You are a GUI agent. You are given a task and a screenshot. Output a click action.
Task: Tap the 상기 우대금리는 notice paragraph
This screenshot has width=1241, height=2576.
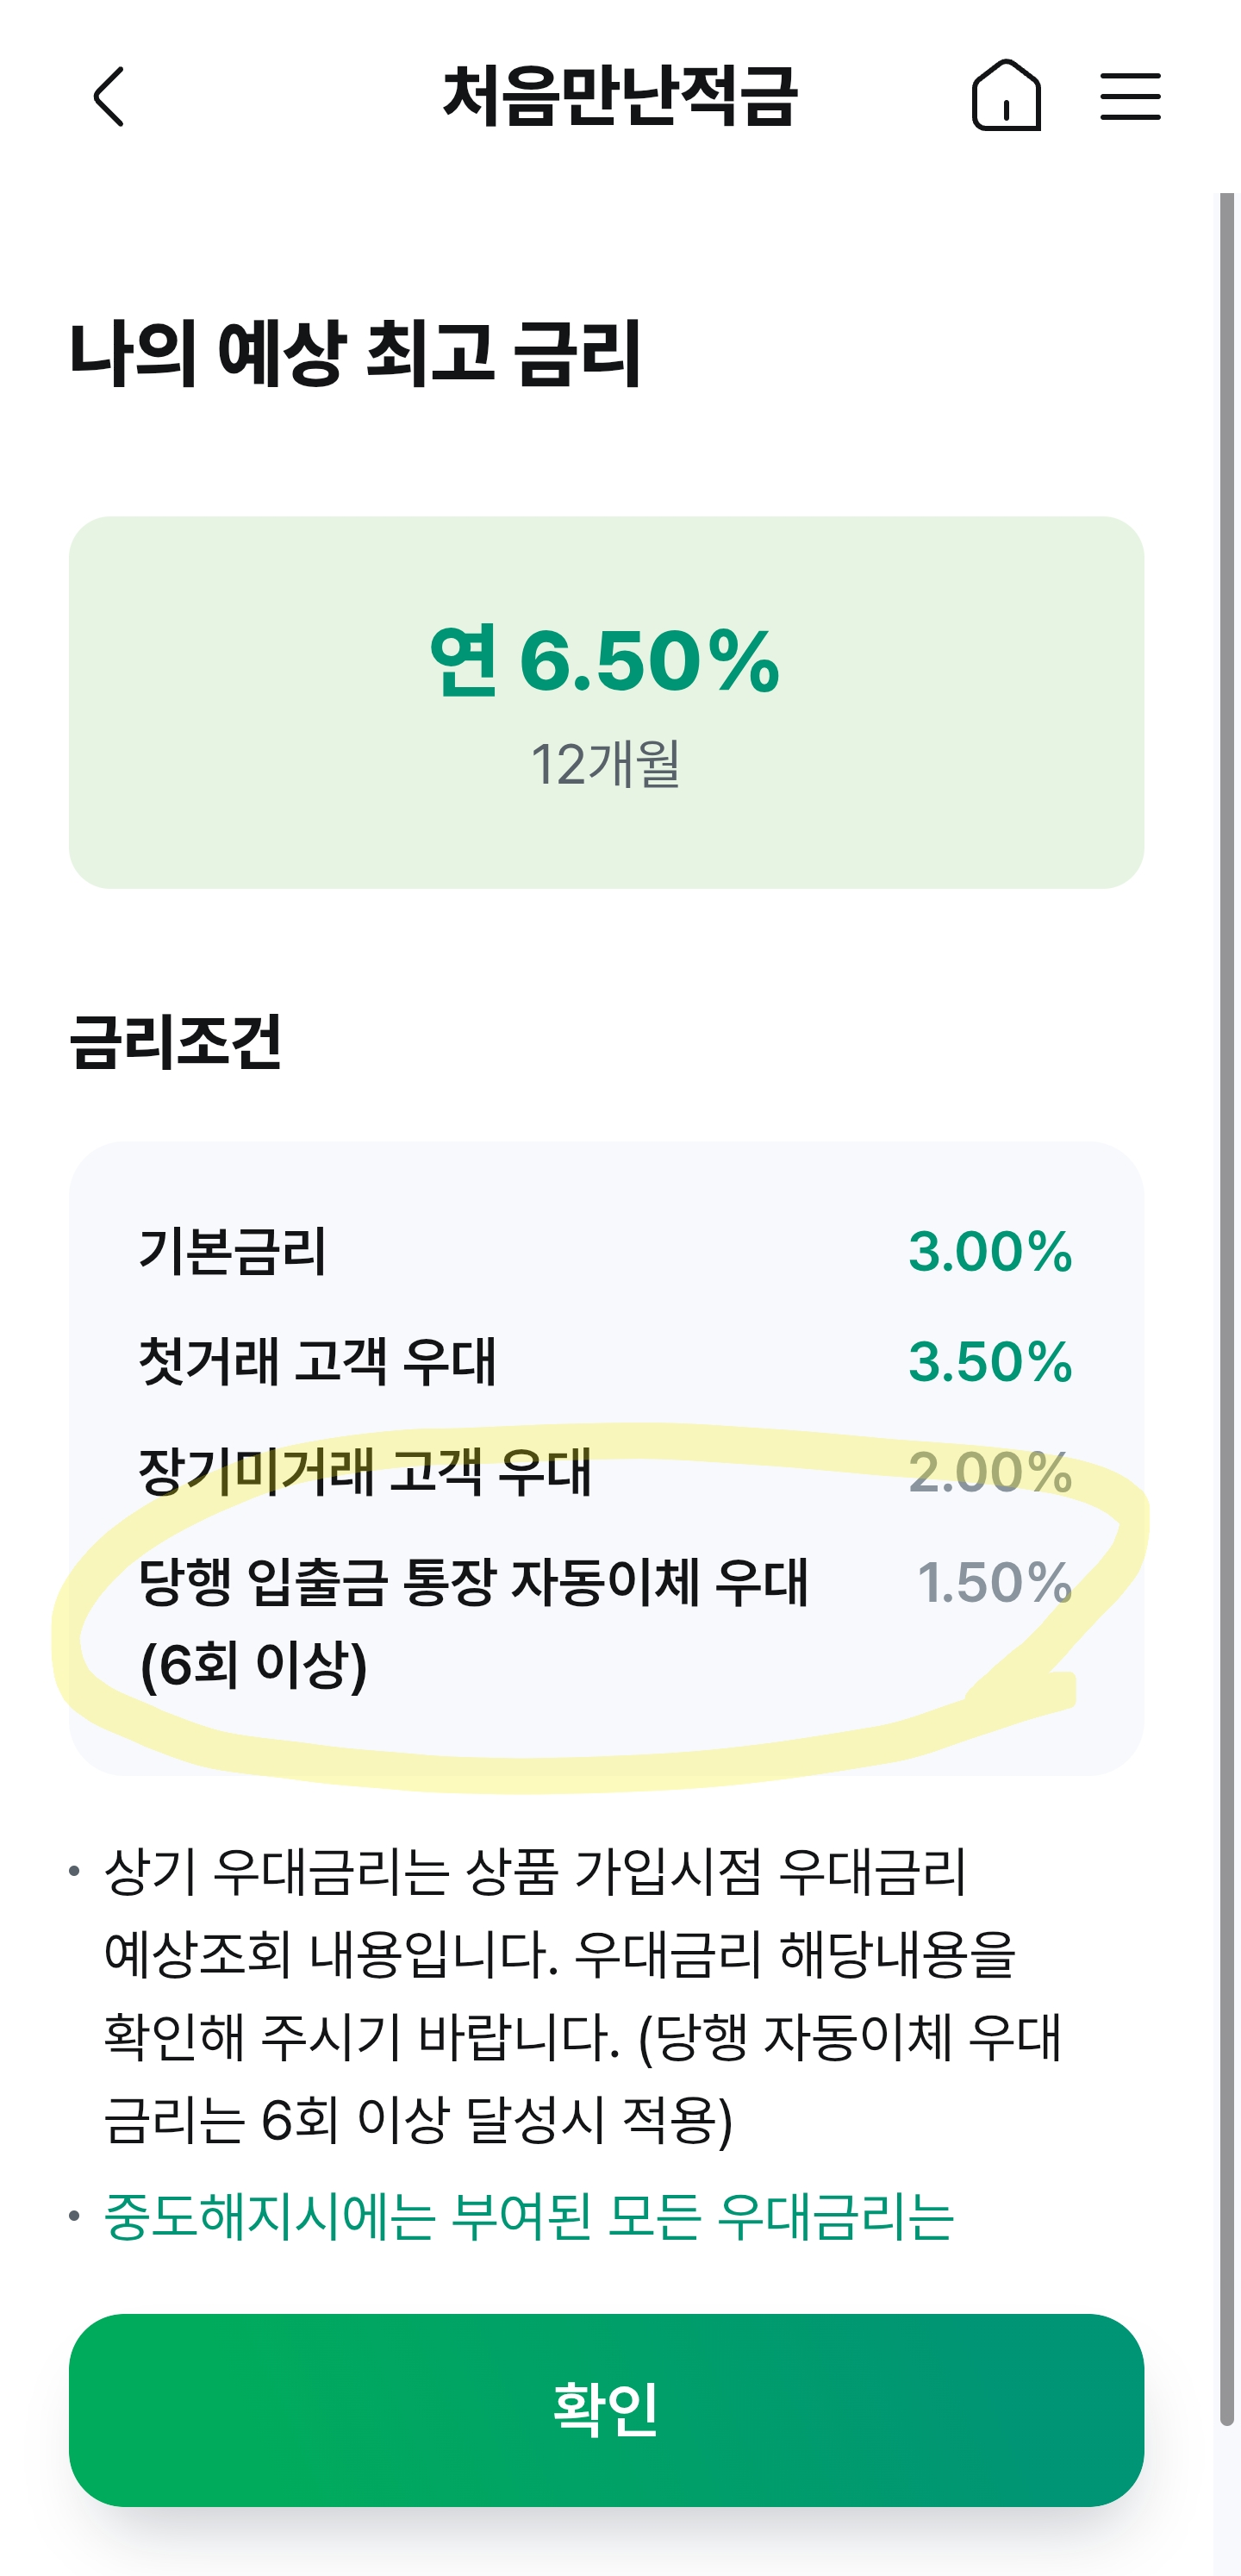[584, 1995]
